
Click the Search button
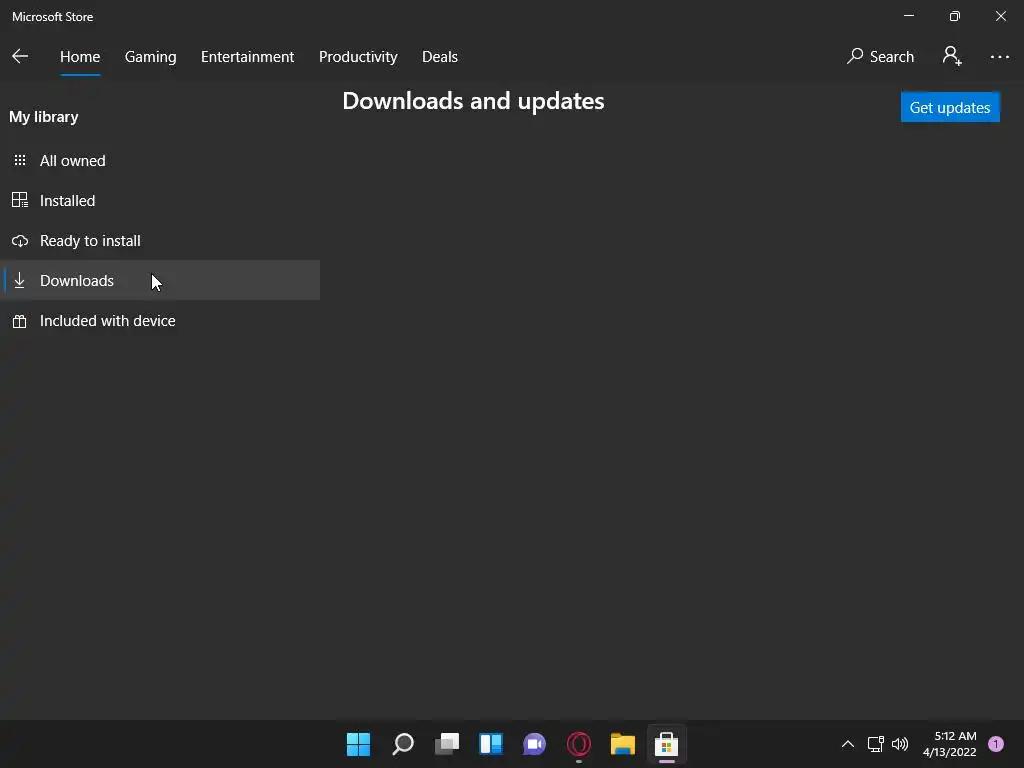click(880, 57)
